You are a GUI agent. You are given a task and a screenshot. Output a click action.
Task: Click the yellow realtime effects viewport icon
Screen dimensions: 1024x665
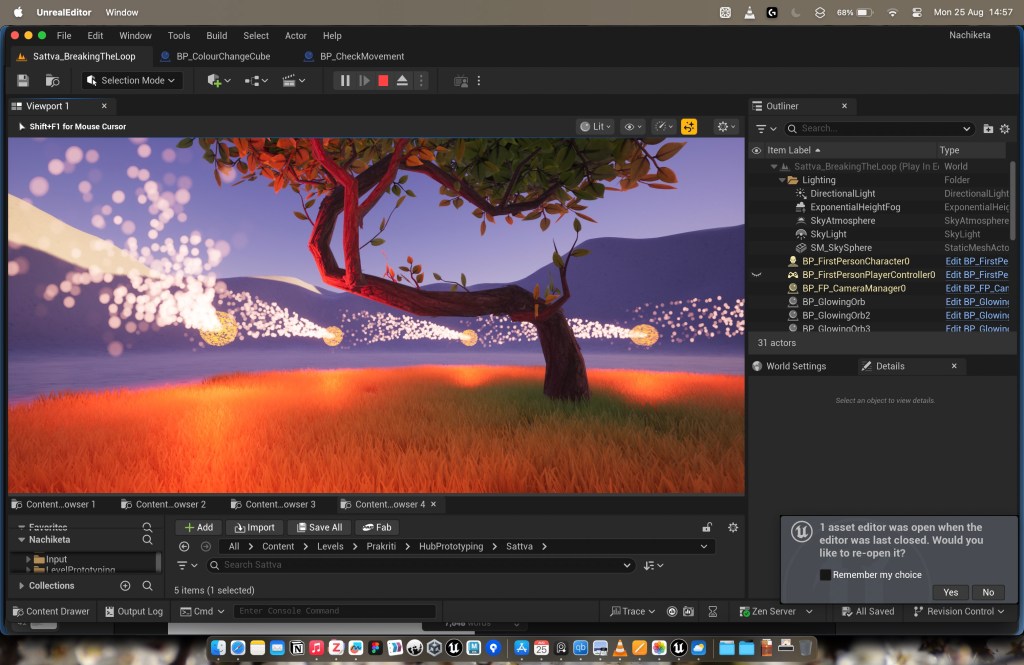click(x=689, y=127)
